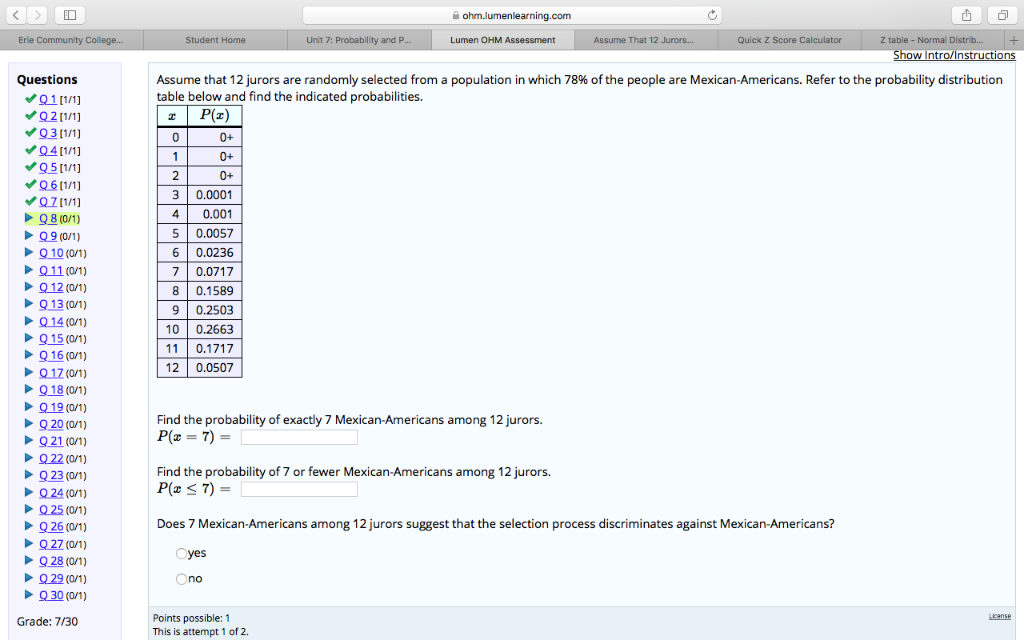Click the green checkmark beside Q 7
The image size is (1024, 640).
(x=32, y=201)
